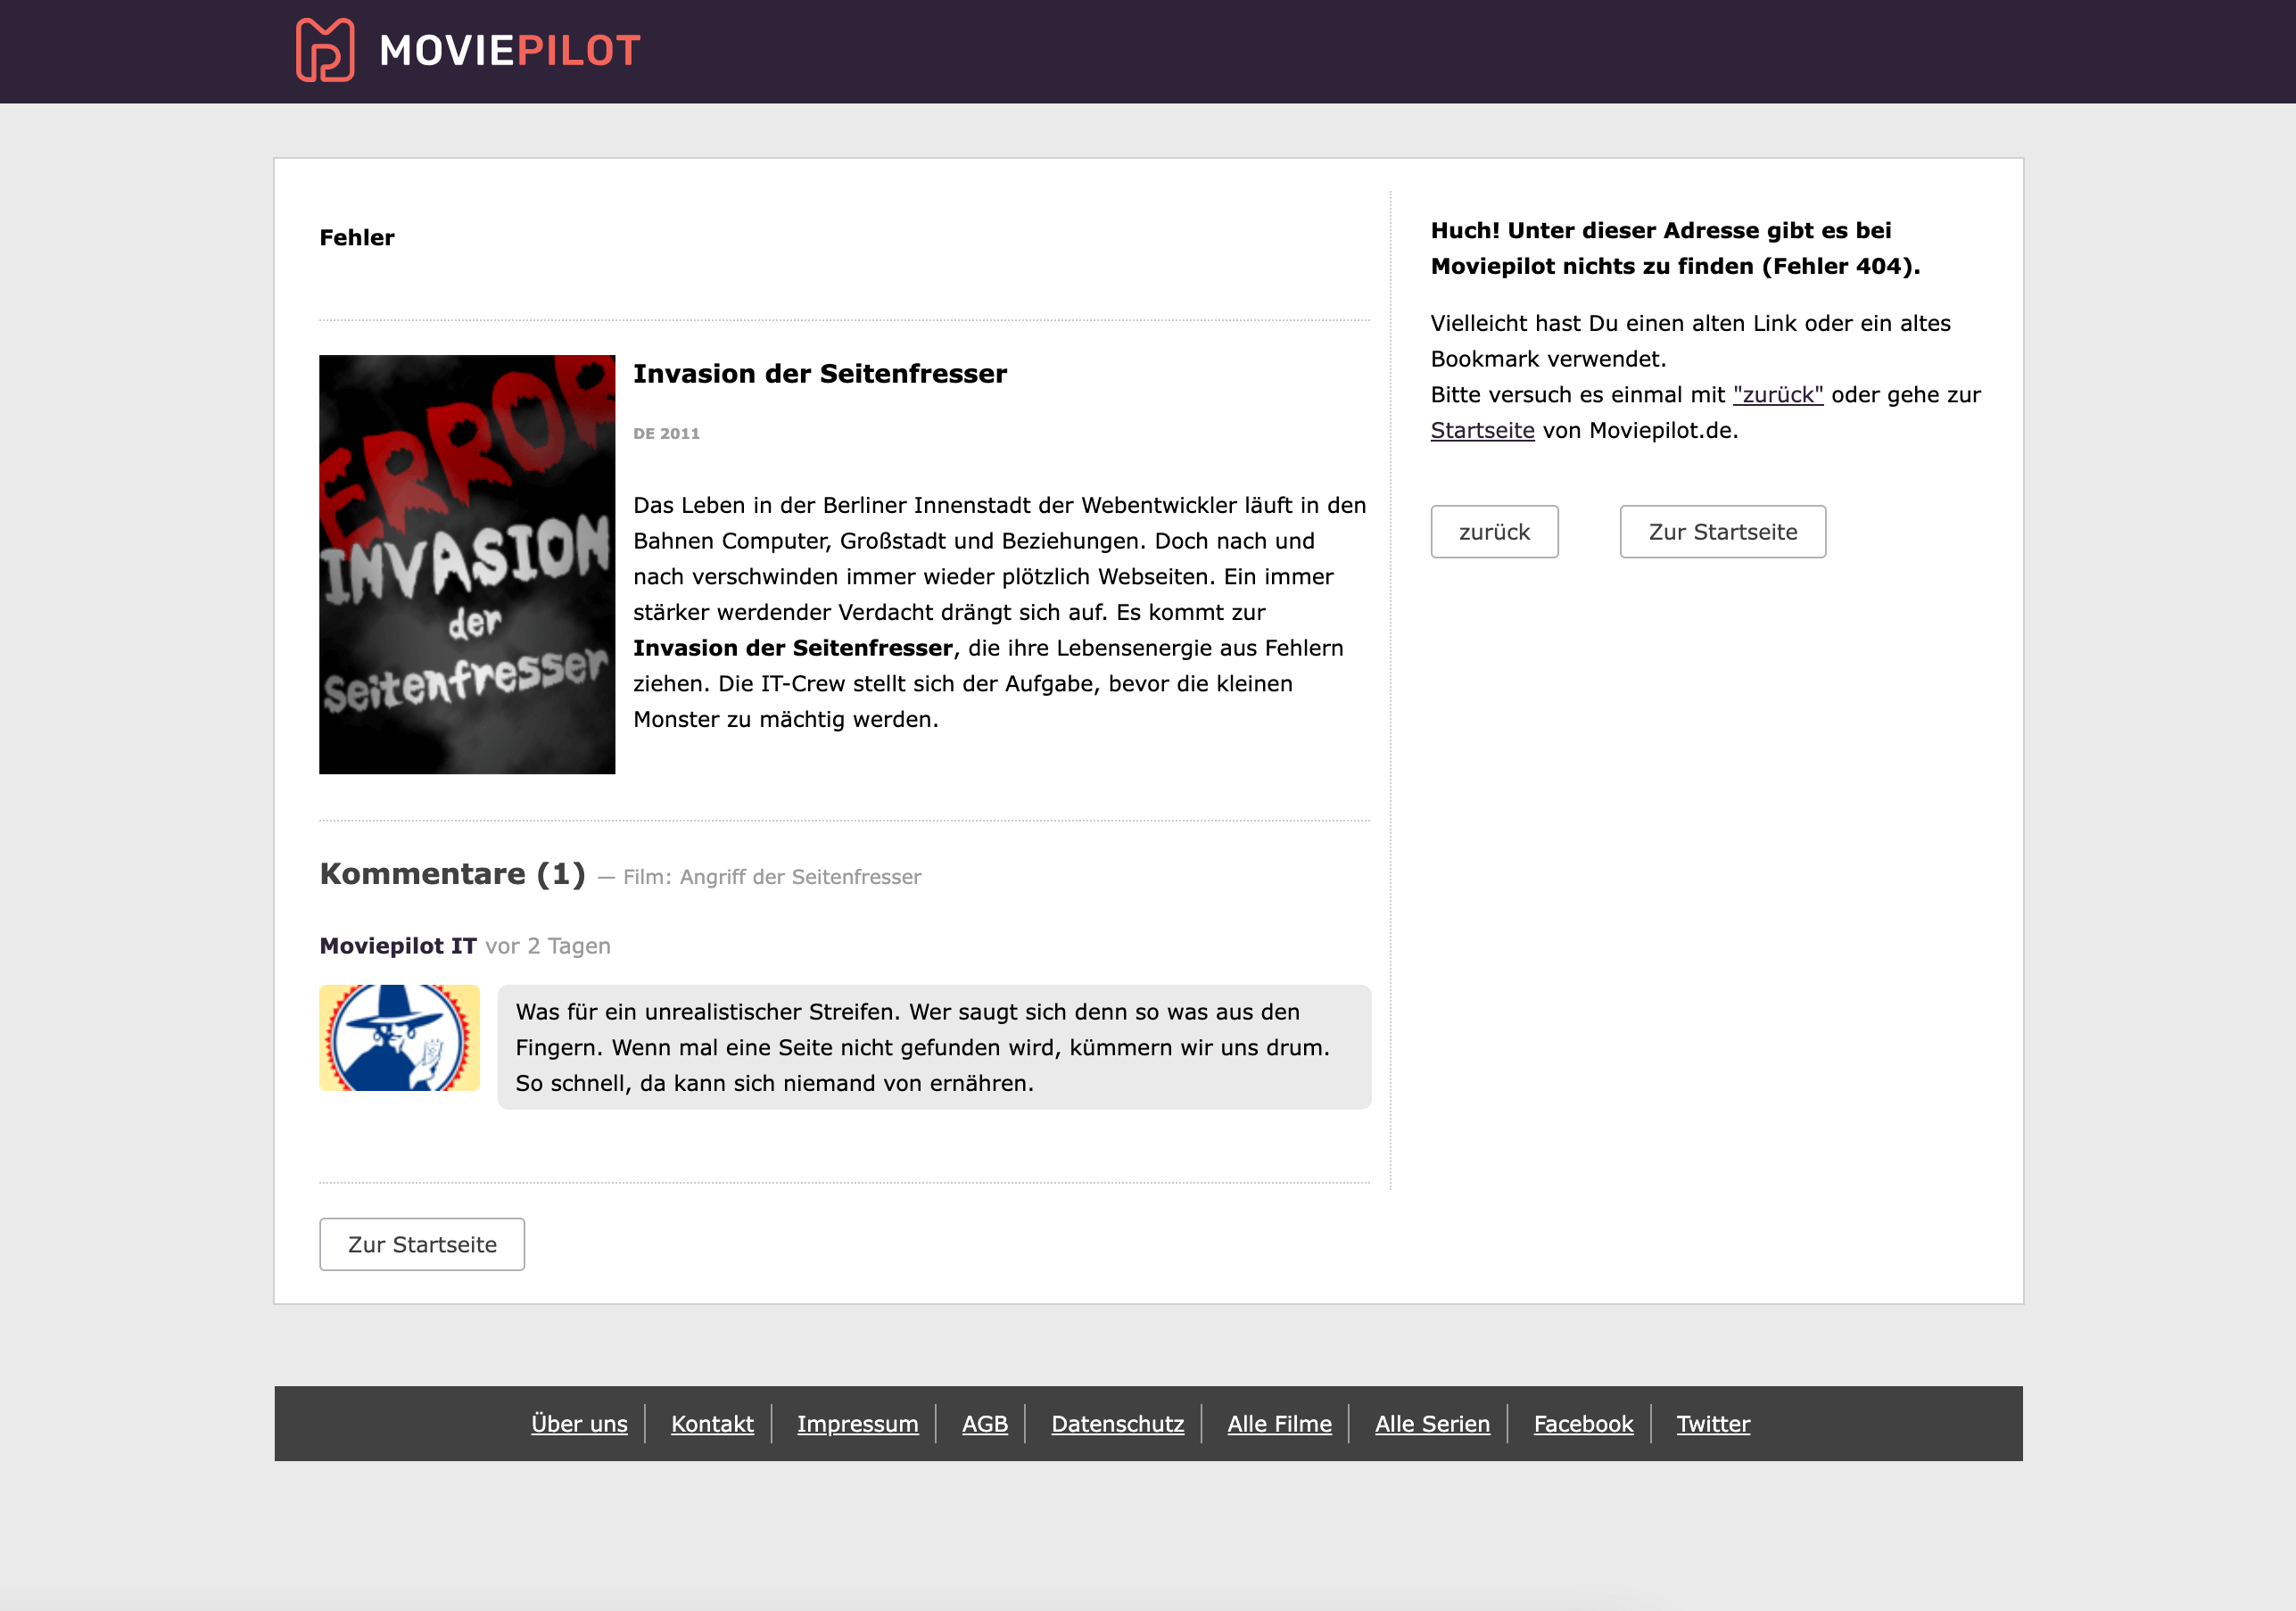Open Kontakt footer link
Viewport: 2296px width, 1611px height.
(x=712, y=1424)
